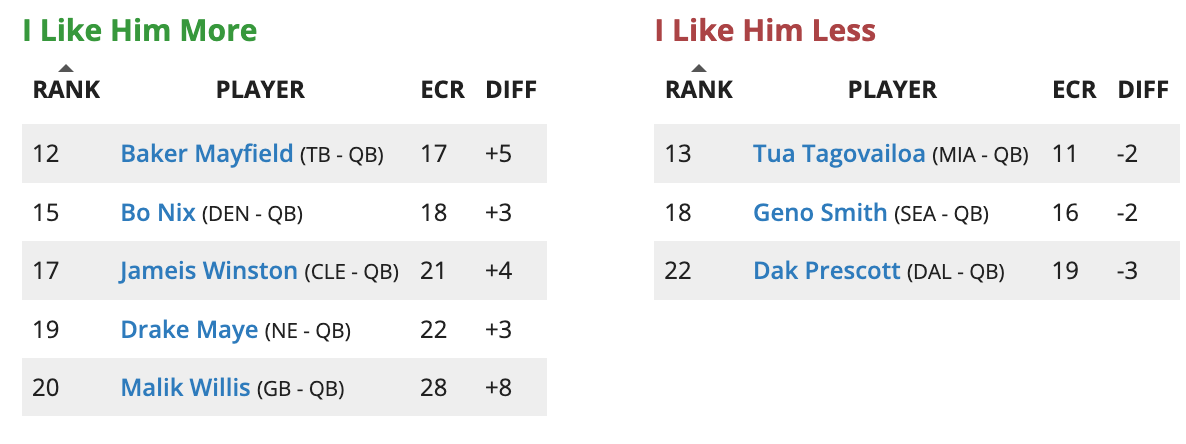Image resolution: width=1186 pixels, height=444 pixels.
Task: Sort the I Like Him Less table by DIFF
Action: click(x=1143, y=89)
